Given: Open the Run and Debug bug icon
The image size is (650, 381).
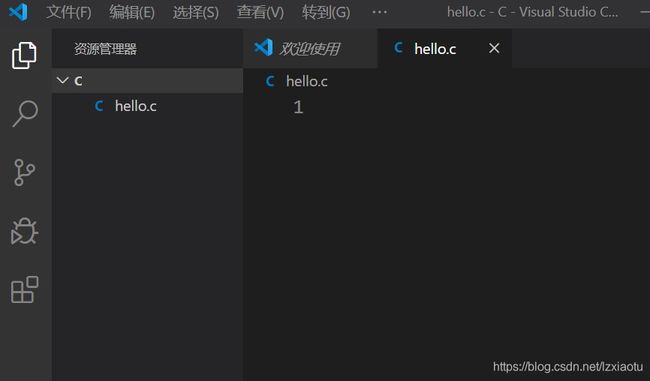Looking at the screenshot, I should pos(24,231).
